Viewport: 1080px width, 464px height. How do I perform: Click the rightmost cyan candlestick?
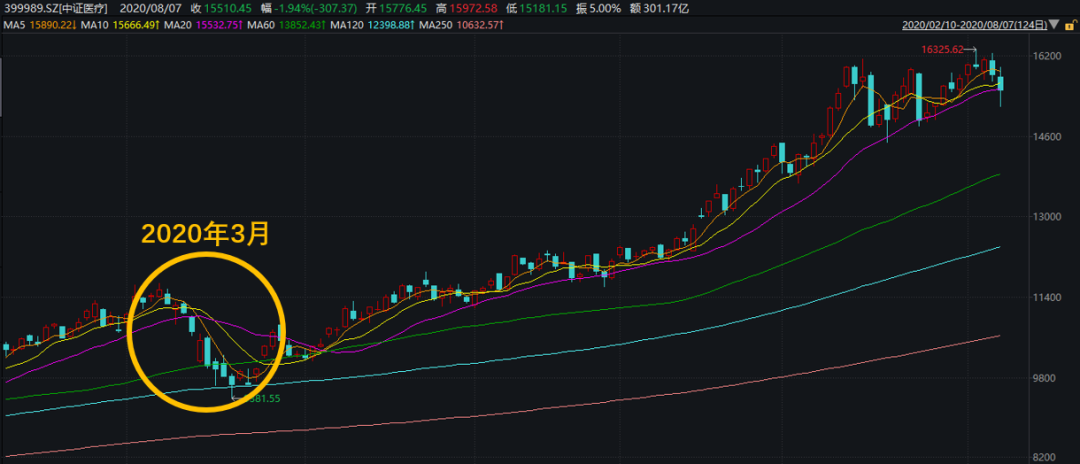click(x=1000, y=84)
